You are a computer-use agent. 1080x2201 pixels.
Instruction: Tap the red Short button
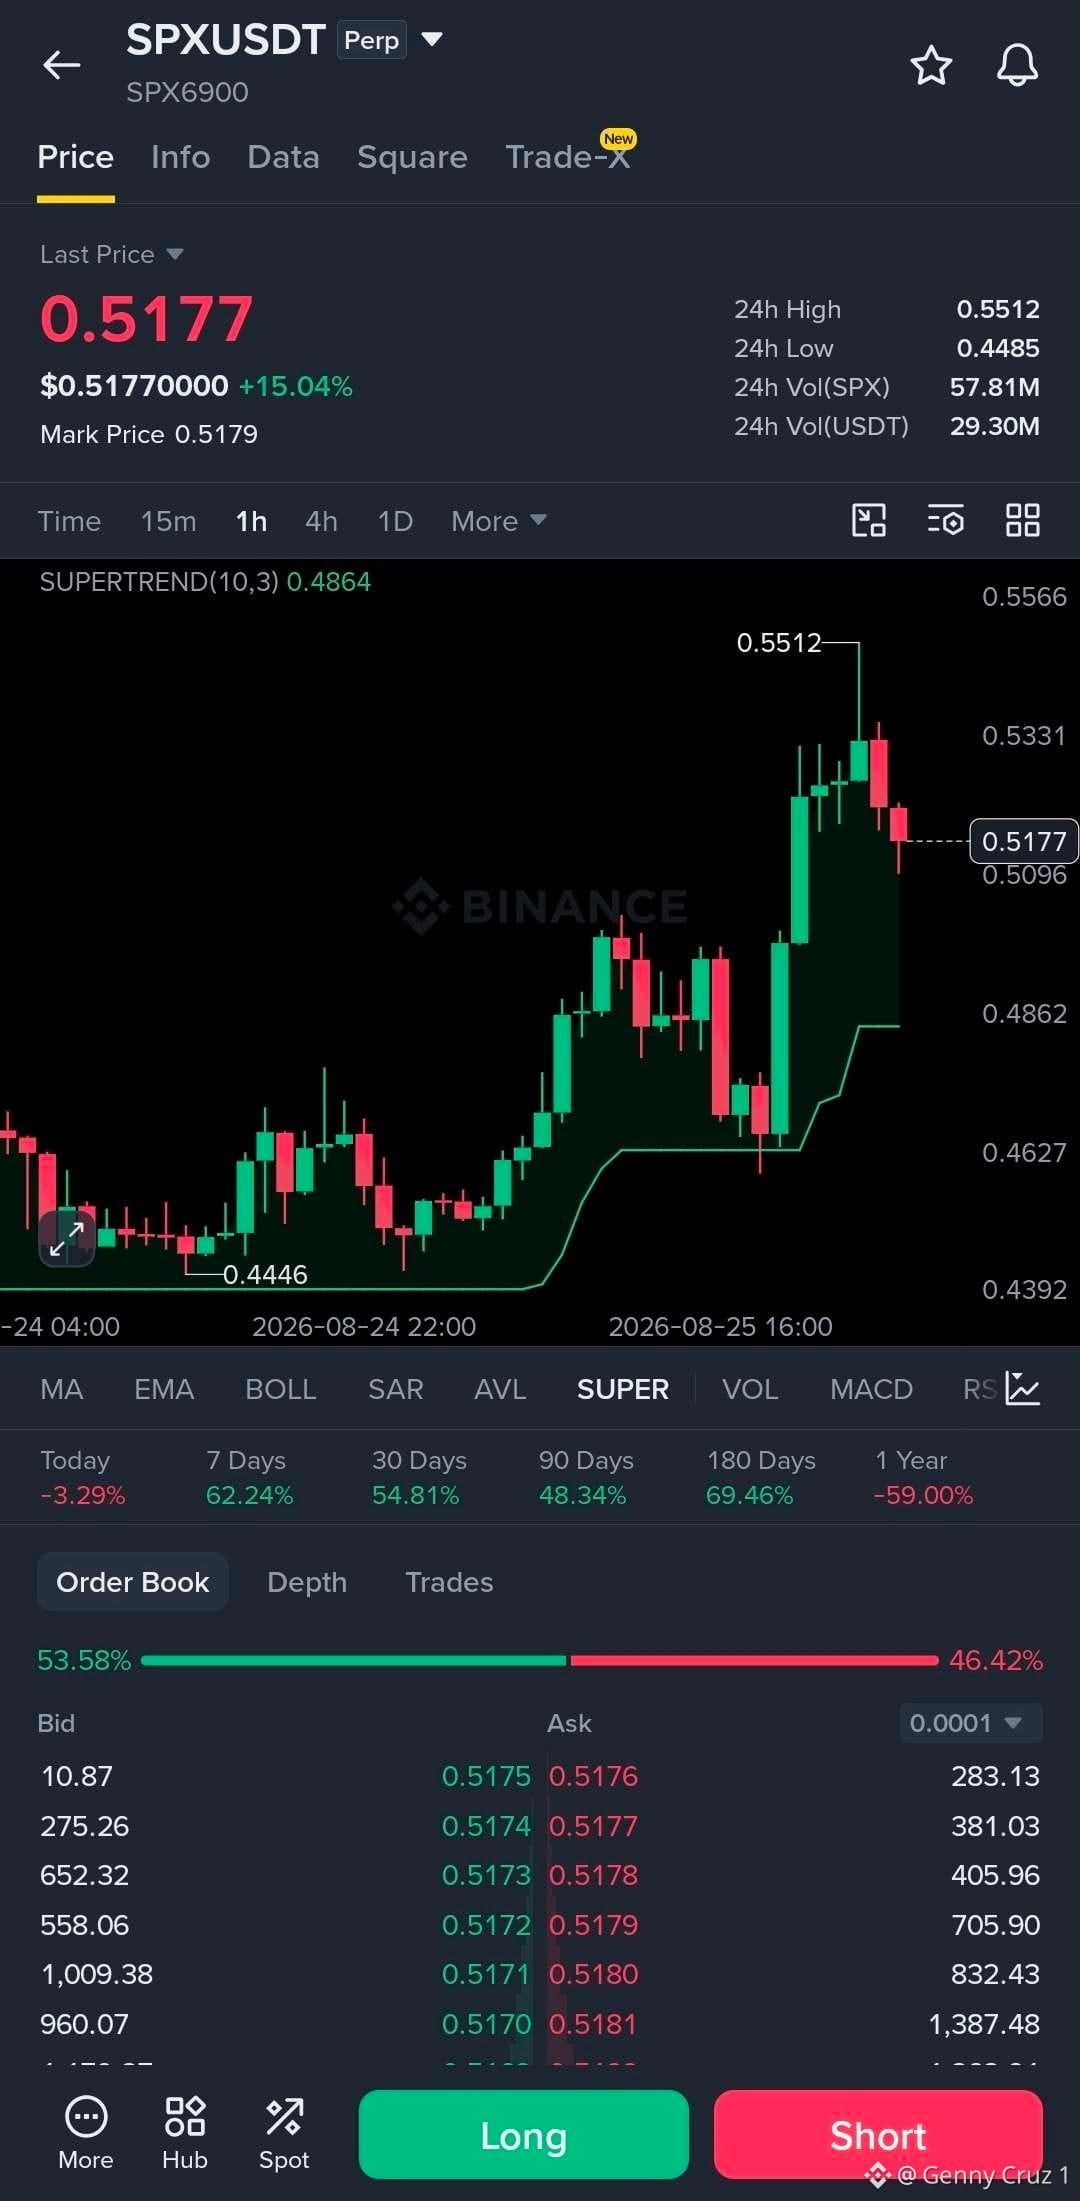tap(878, 2134)
